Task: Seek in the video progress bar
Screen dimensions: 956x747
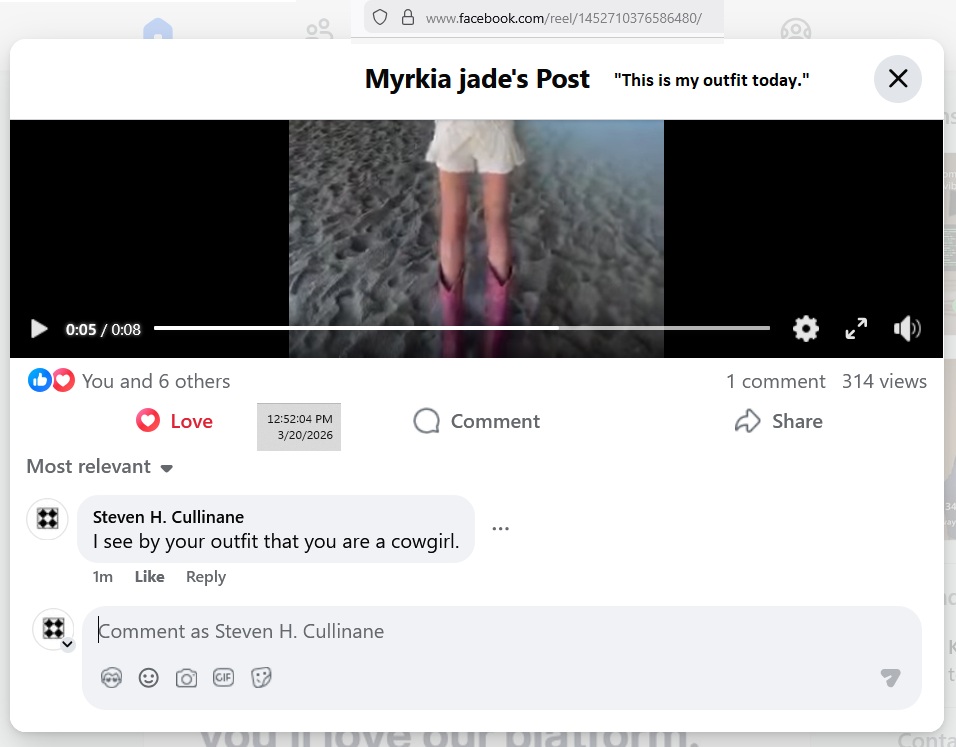Action: 461,328
